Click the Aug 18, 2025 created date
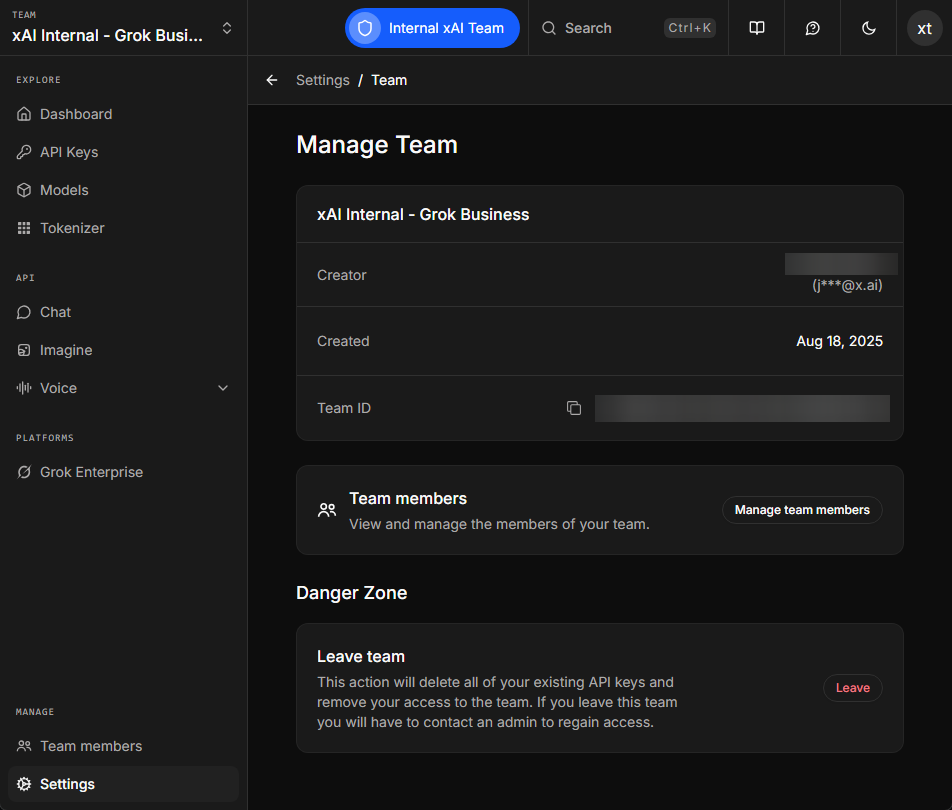 tap(840, 341)
